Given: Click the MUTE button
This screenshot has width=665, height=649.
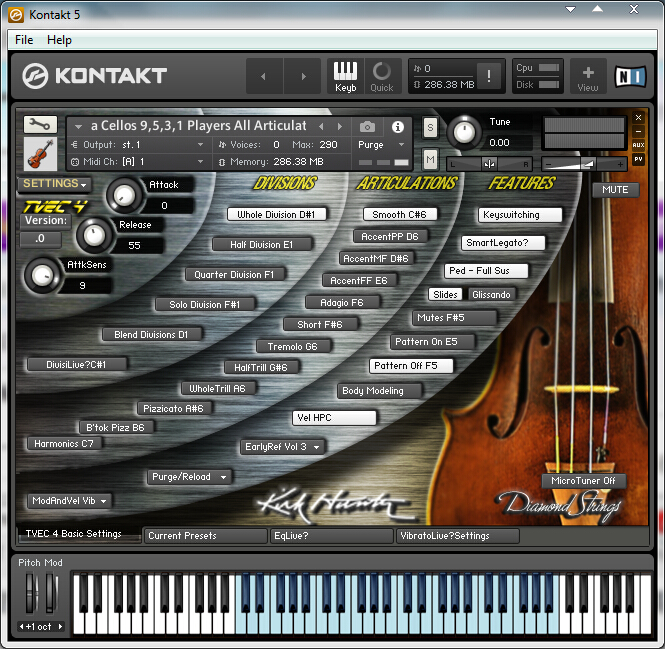Looking at the screenshot, I should click(x=615, y=190).
